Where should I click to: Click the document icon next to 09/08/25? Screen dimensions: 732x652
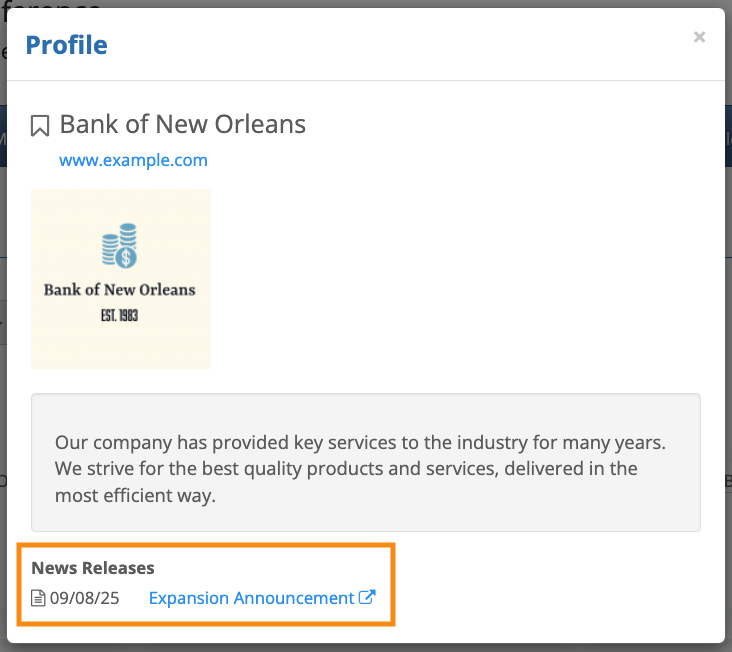coord(39,599)
